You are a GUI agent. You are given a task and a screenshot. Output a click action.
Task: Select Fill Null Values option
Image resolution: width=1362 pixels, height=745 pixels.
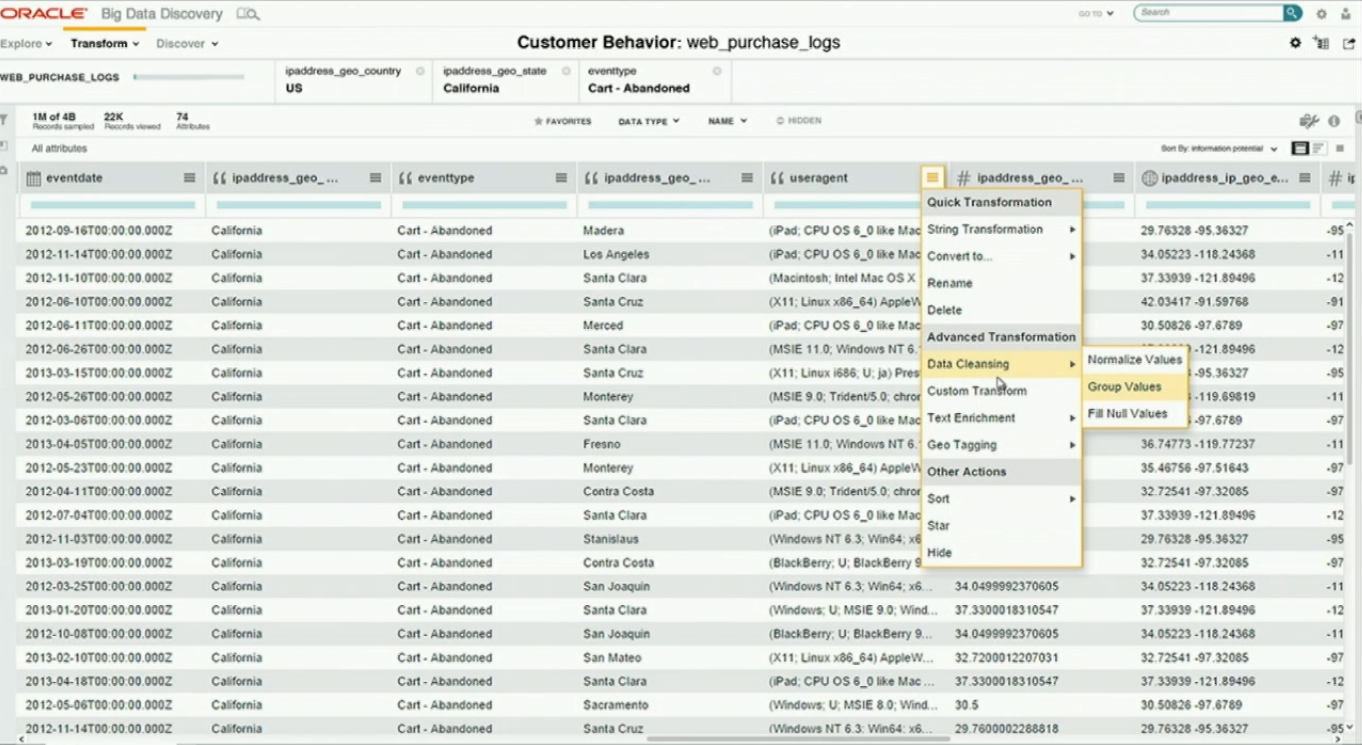pos(1134,413)
